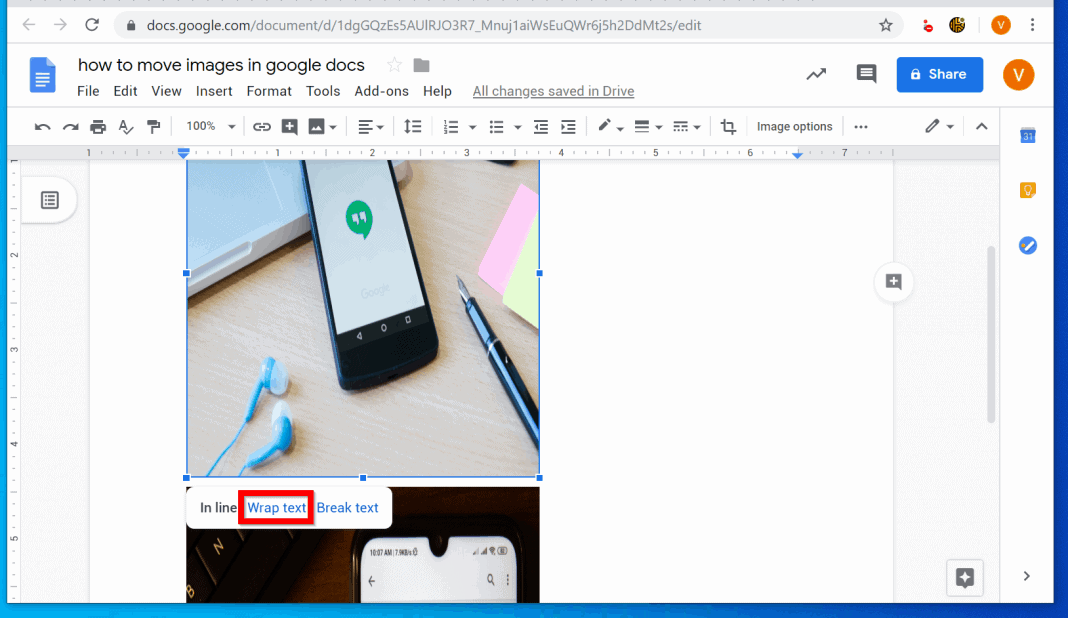The image size is (1068, 618).
Task: Select the Crop image tool
Action: [728, 126]
